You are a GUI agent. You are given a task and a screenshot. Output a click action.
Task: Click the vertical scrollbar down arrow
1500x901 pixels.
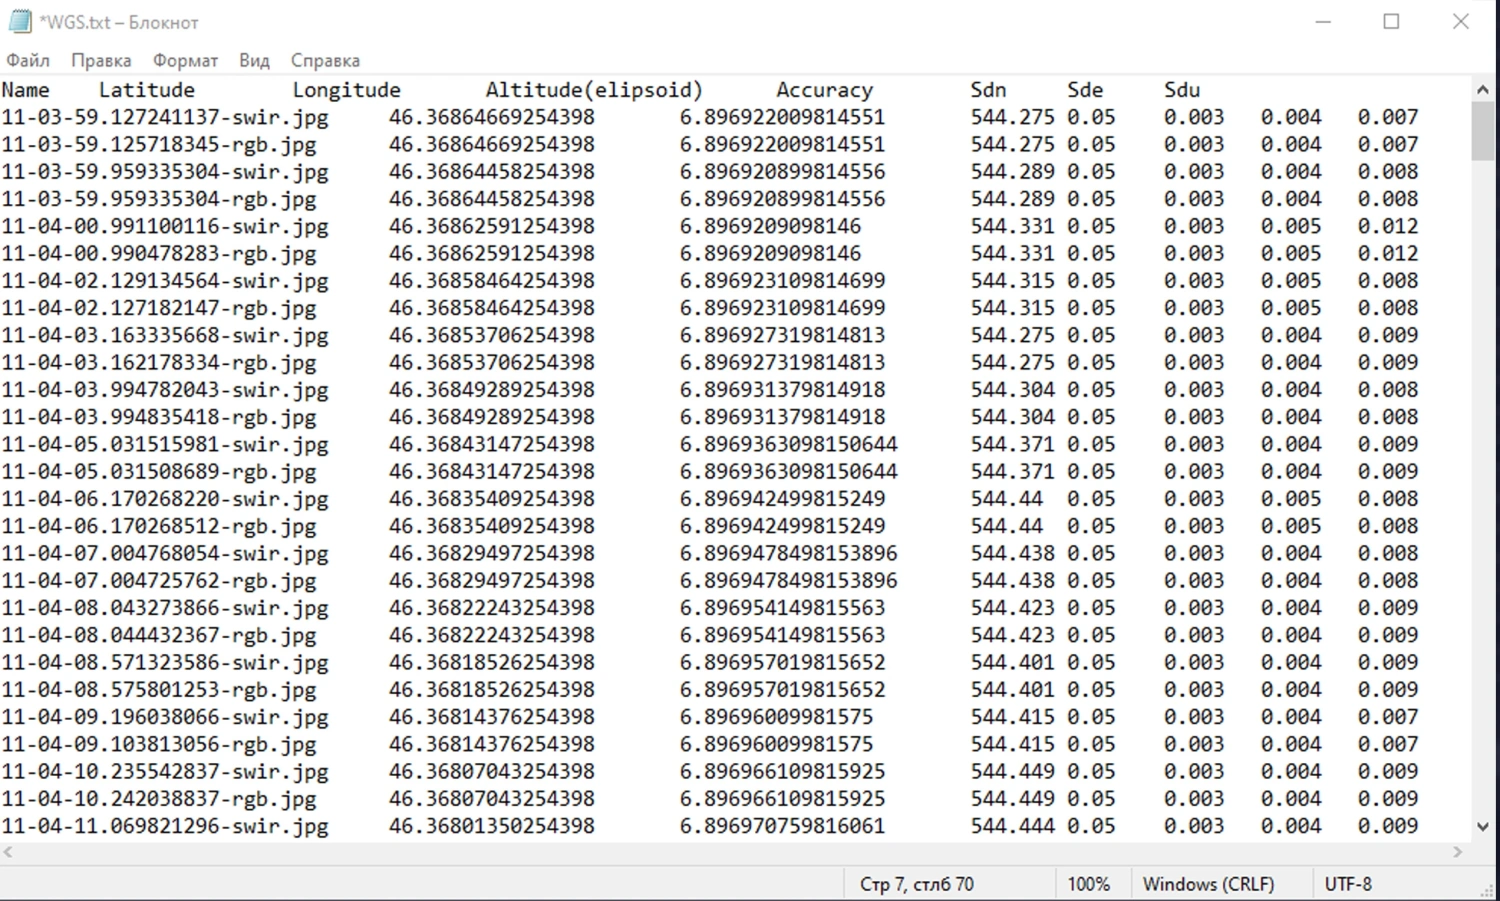pos(1482,826)
